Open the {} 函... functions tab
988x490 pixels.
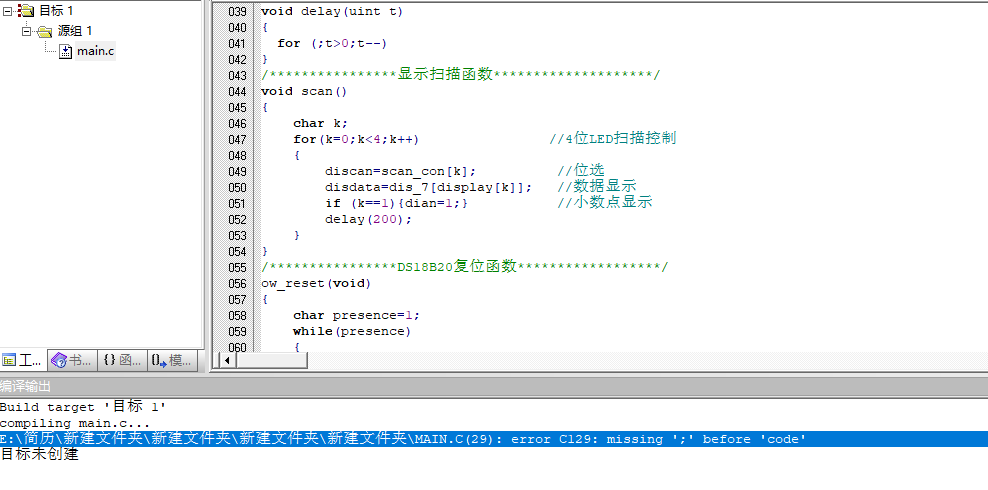click(122, 360)
